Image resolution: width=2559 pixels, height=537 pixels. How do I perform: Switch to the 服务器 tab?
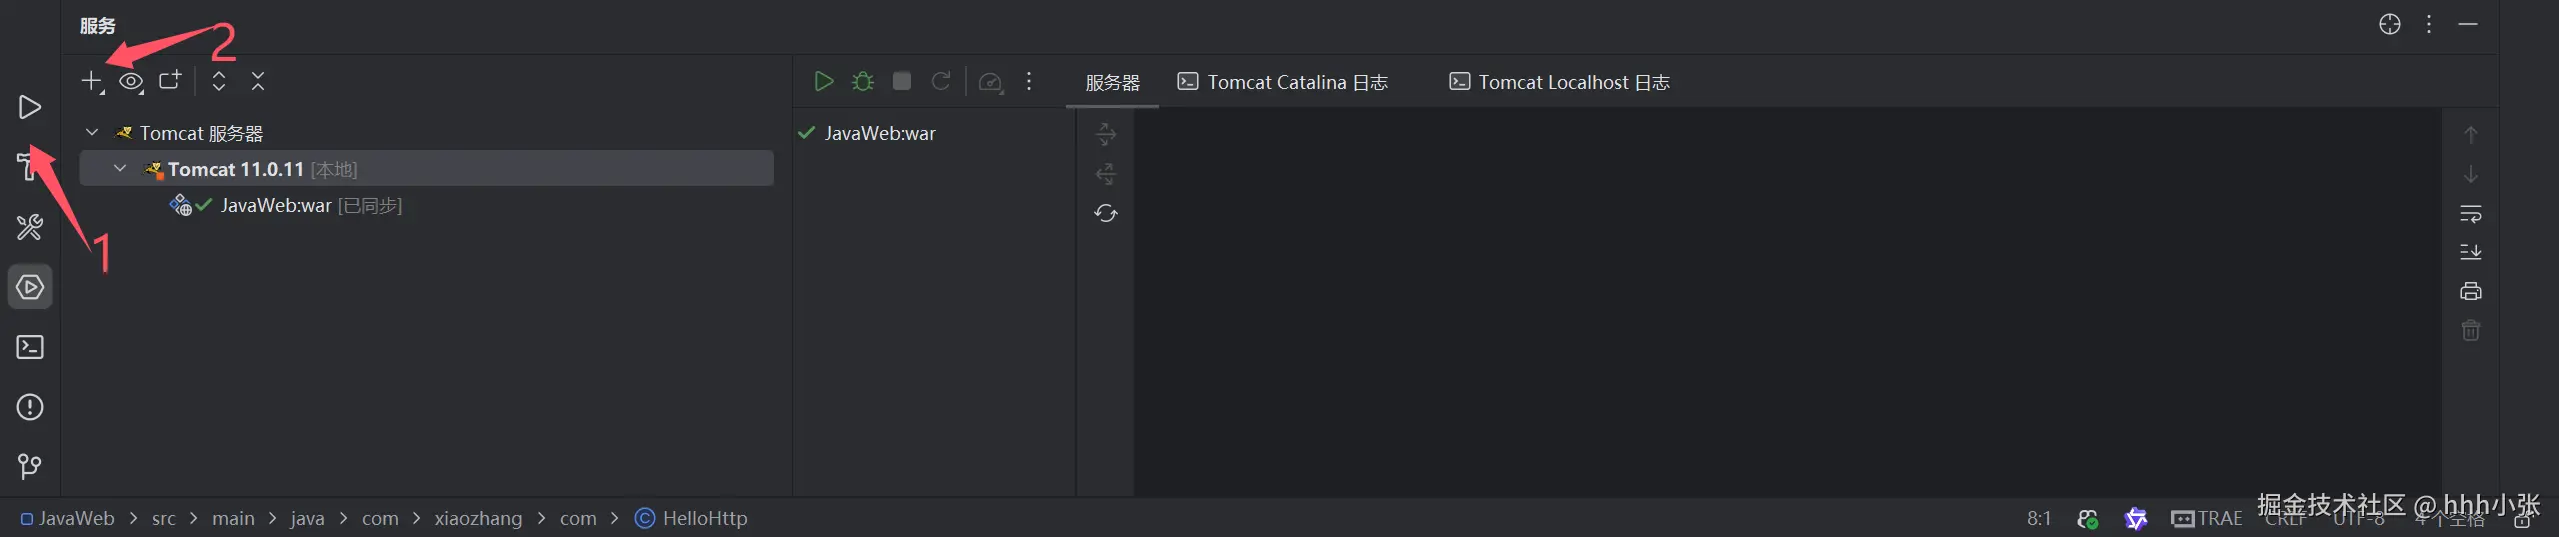coord(1112,83)
